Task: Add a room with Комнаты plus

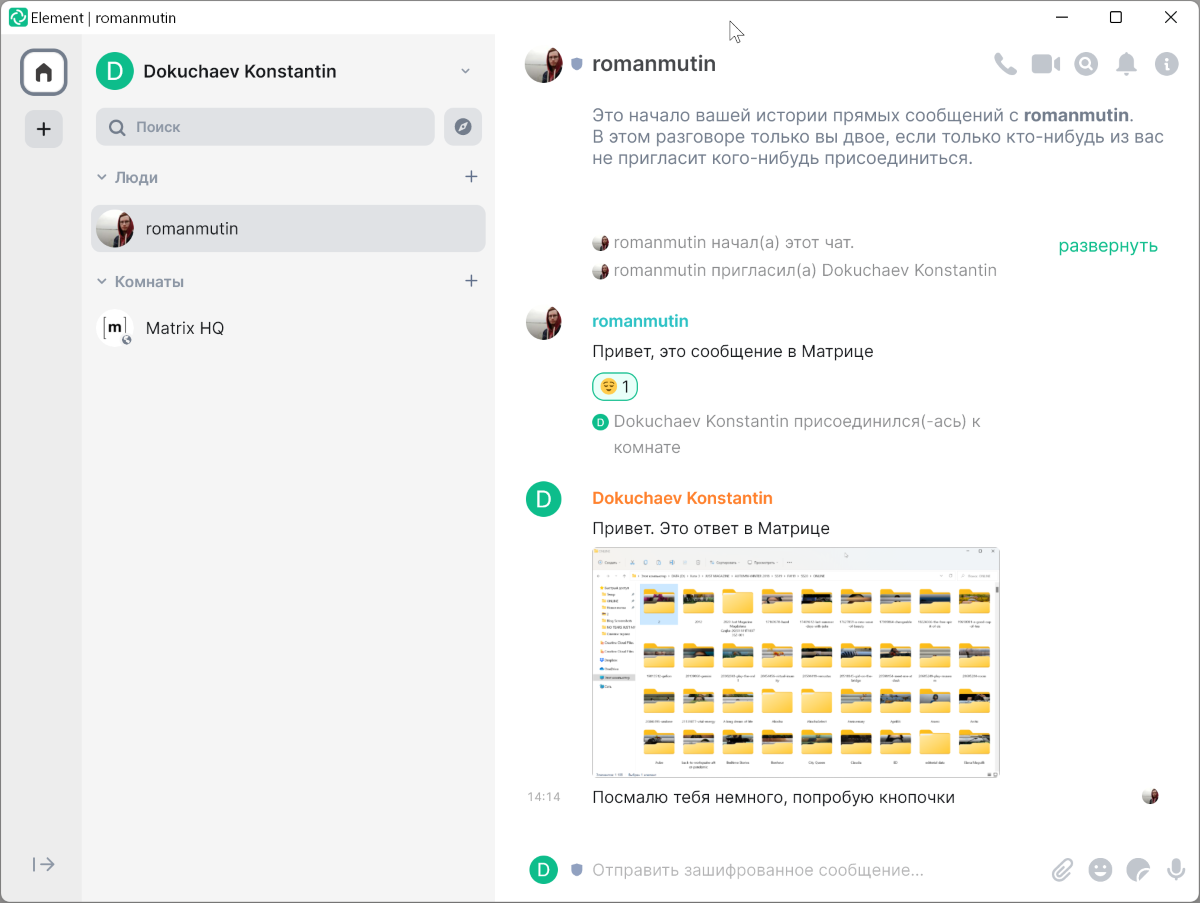Action: coord(471,281)
